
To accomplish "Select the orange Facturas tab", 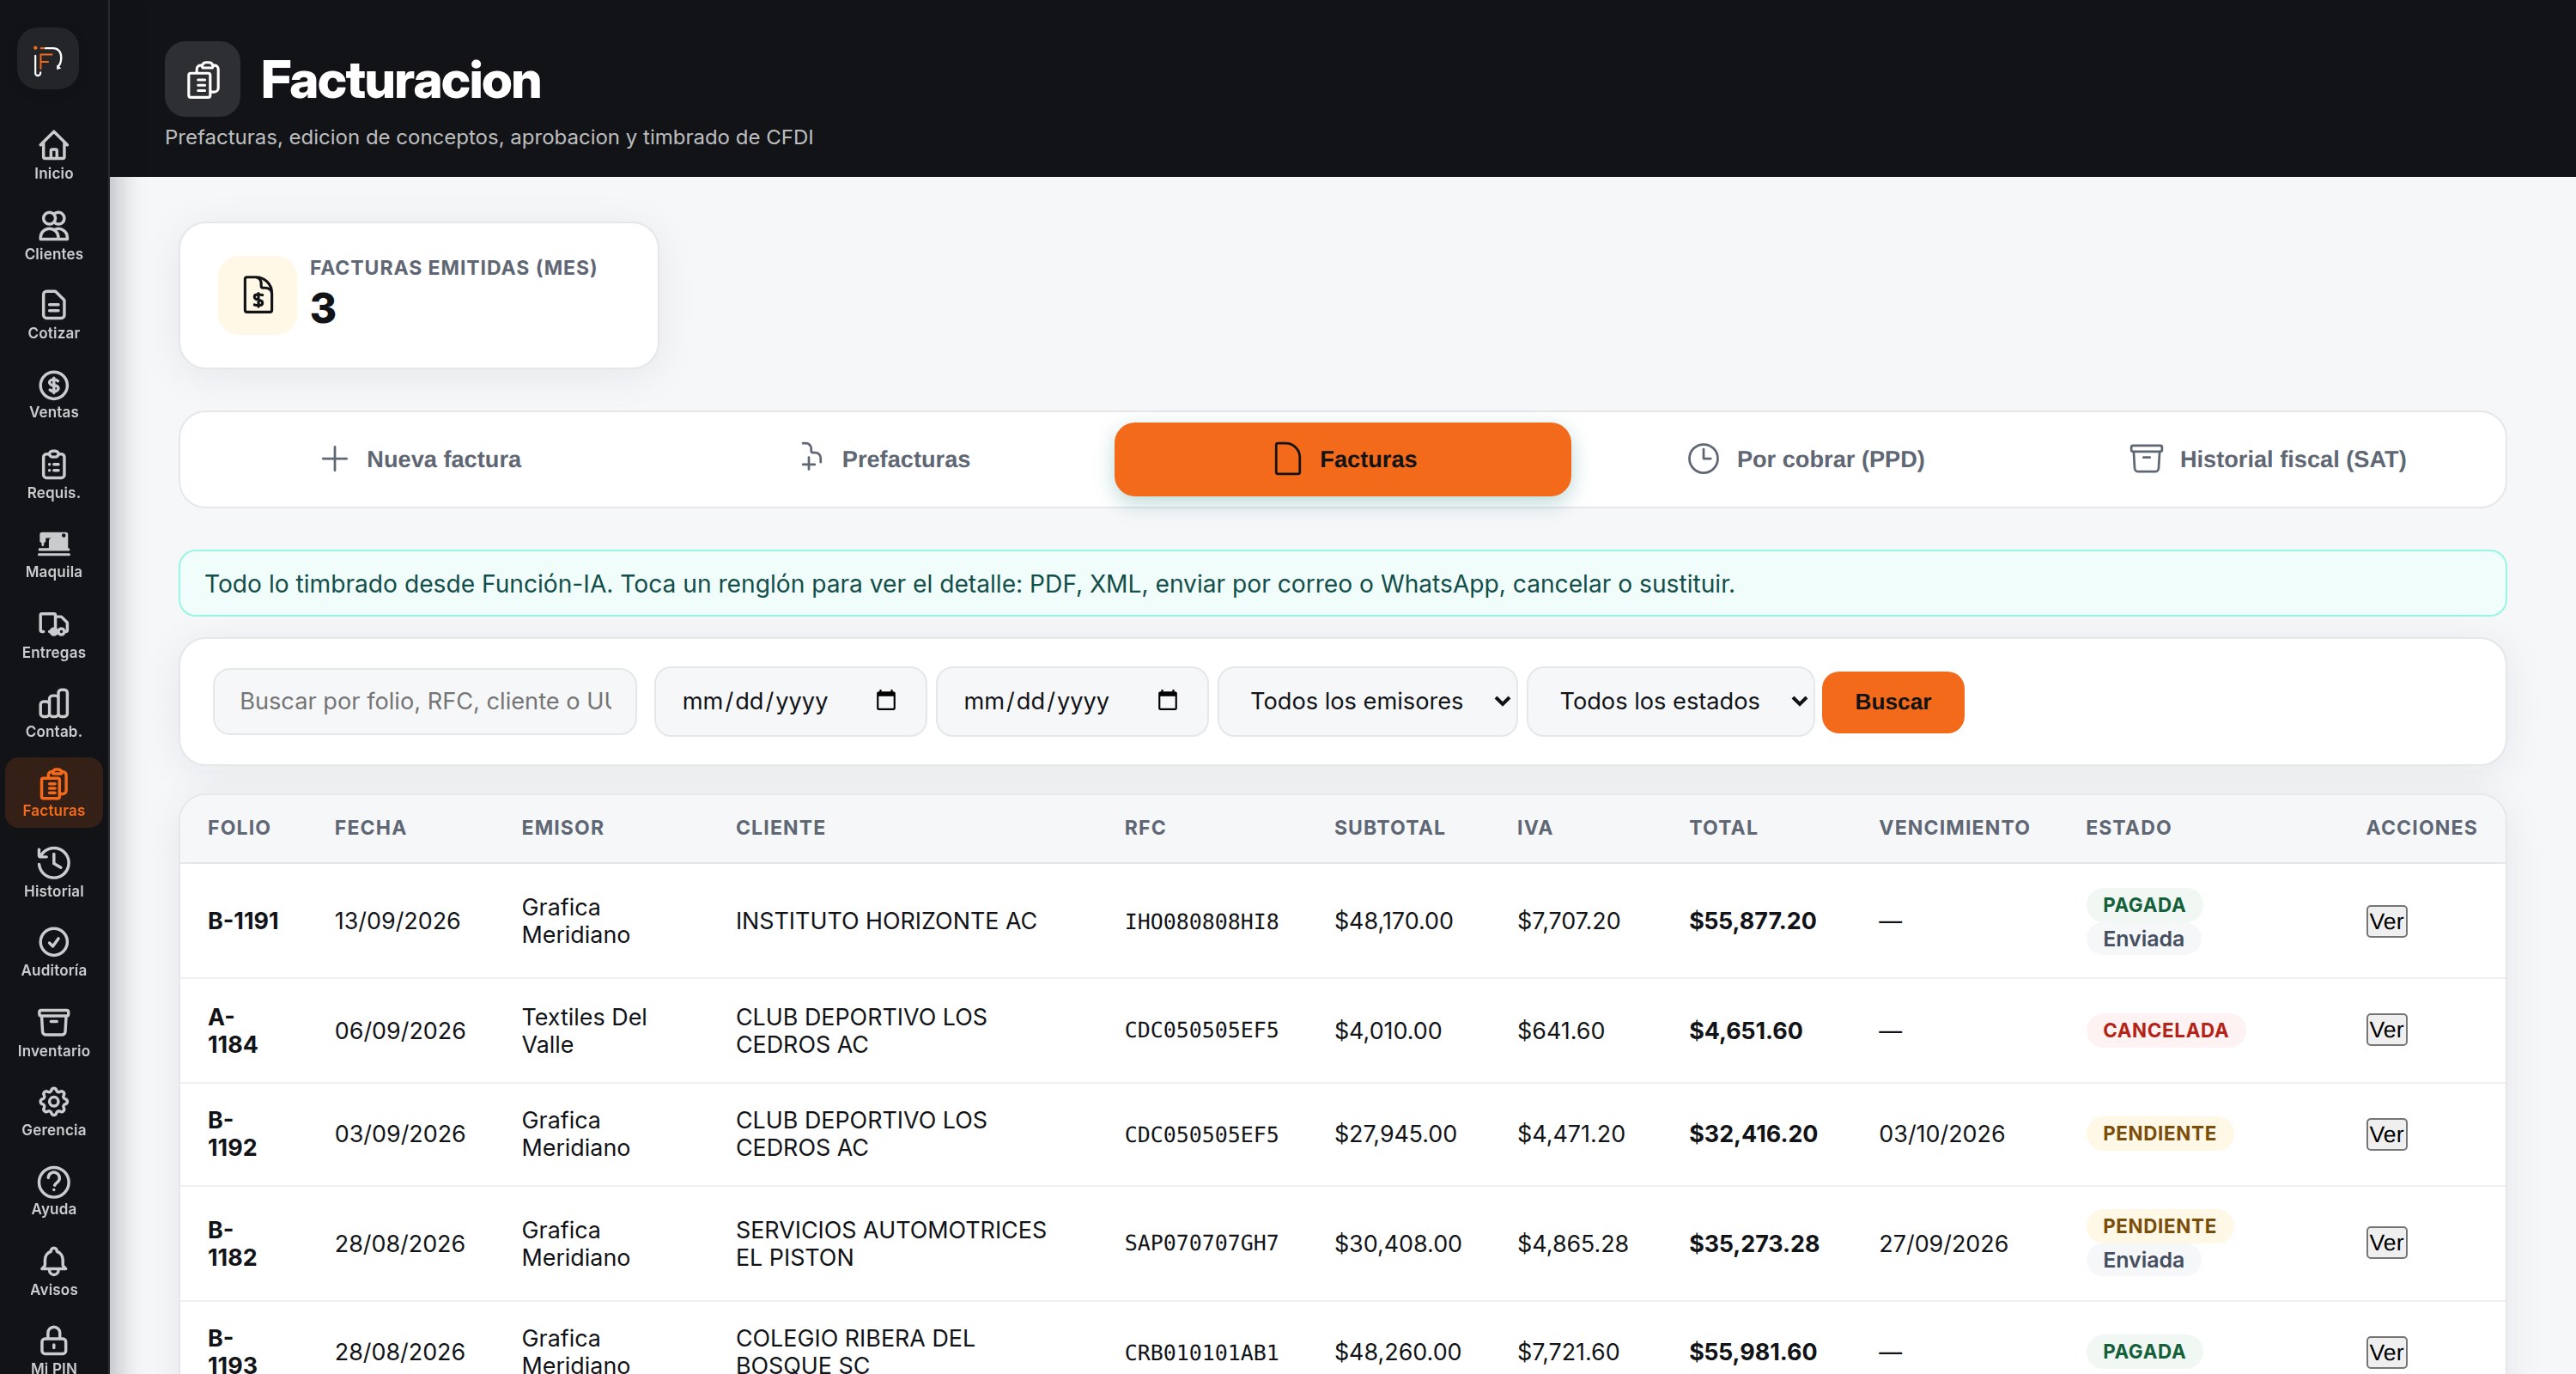I will 1342,459.
